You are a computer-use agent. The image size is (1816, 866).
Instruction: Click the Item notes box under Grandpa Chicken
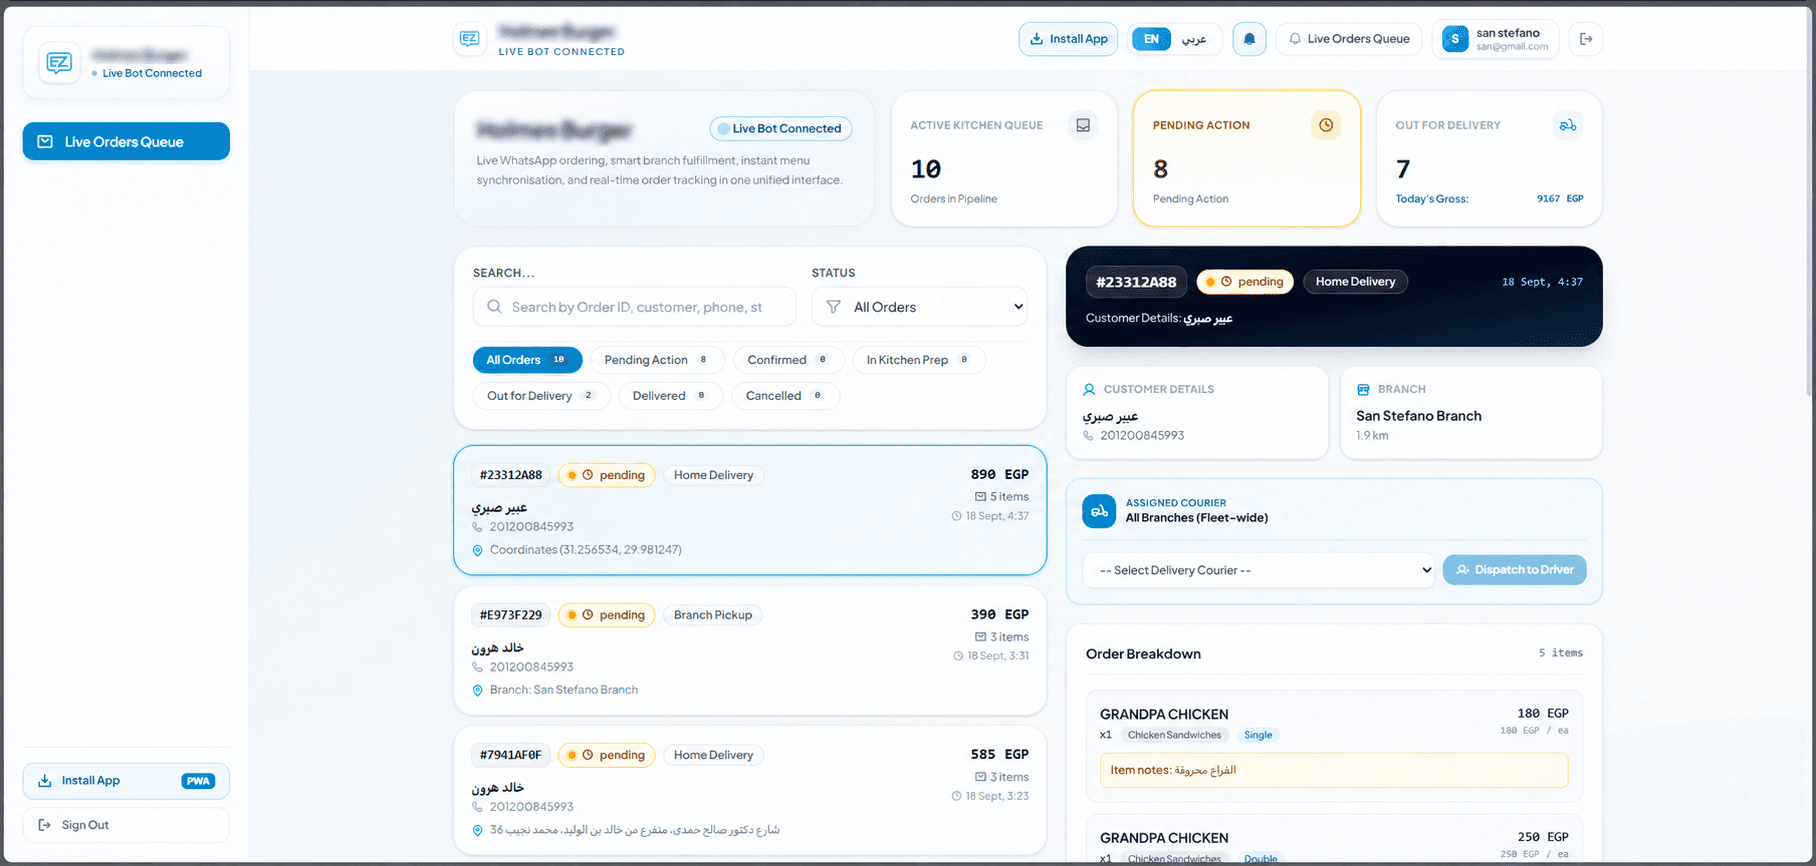click(x=1334, y=770)
